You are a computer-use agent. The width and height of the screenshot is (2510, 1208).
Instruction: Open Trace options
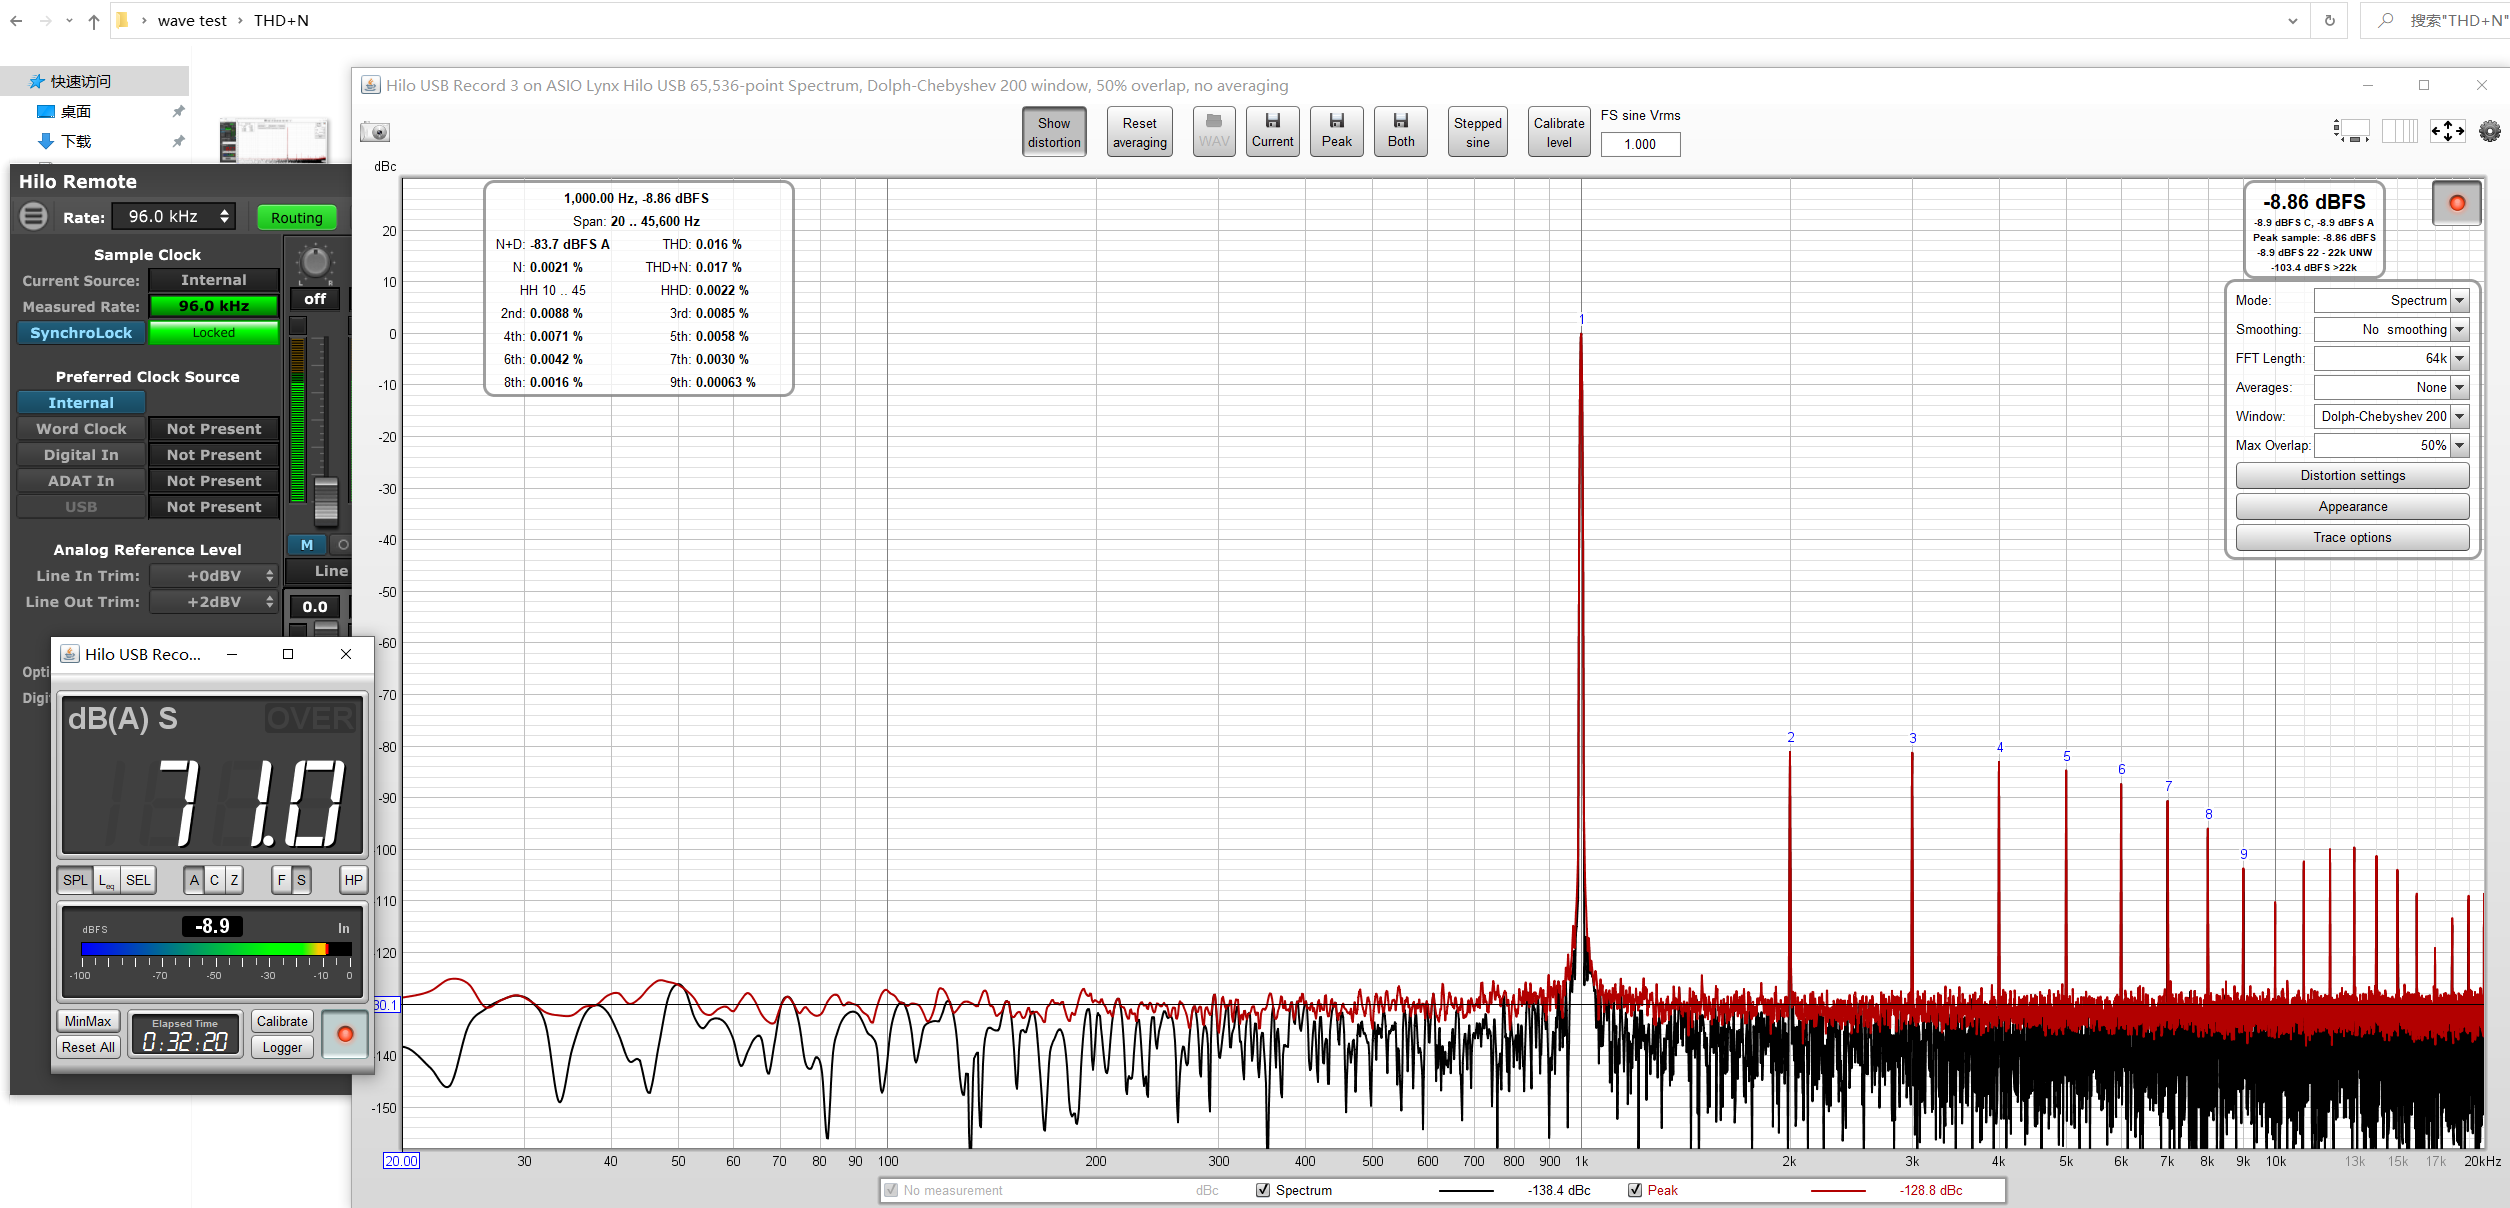2352,537
